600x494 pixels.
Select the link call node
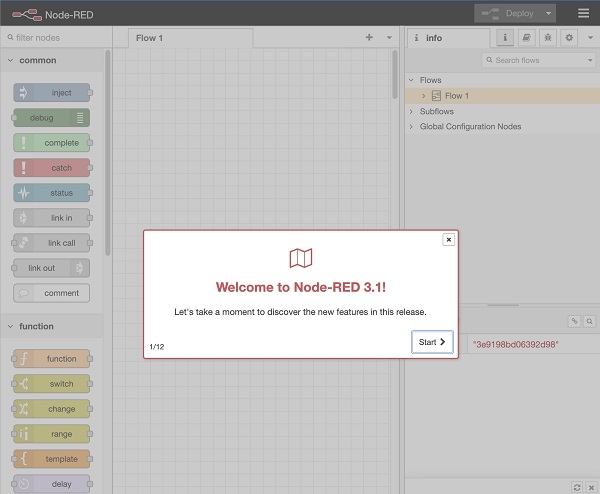[x=52, y=243]
